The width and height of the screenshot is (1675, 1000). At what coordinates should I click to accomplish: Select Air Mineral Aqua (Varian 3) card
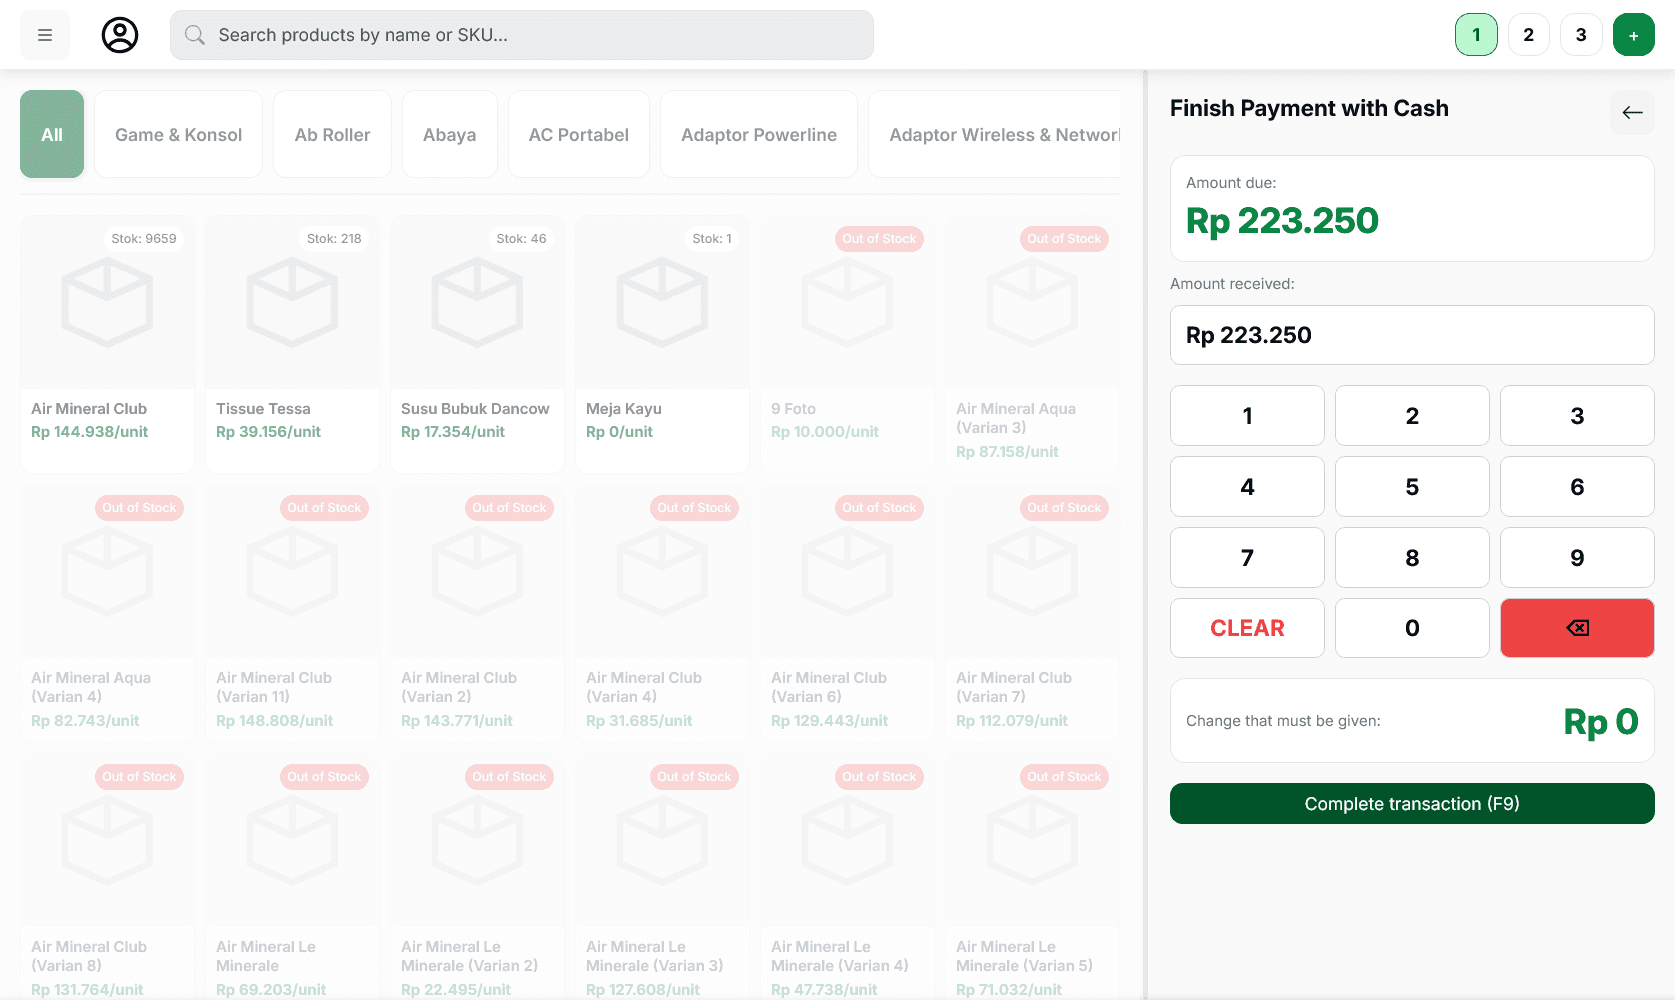click(x=1032, y=344)
